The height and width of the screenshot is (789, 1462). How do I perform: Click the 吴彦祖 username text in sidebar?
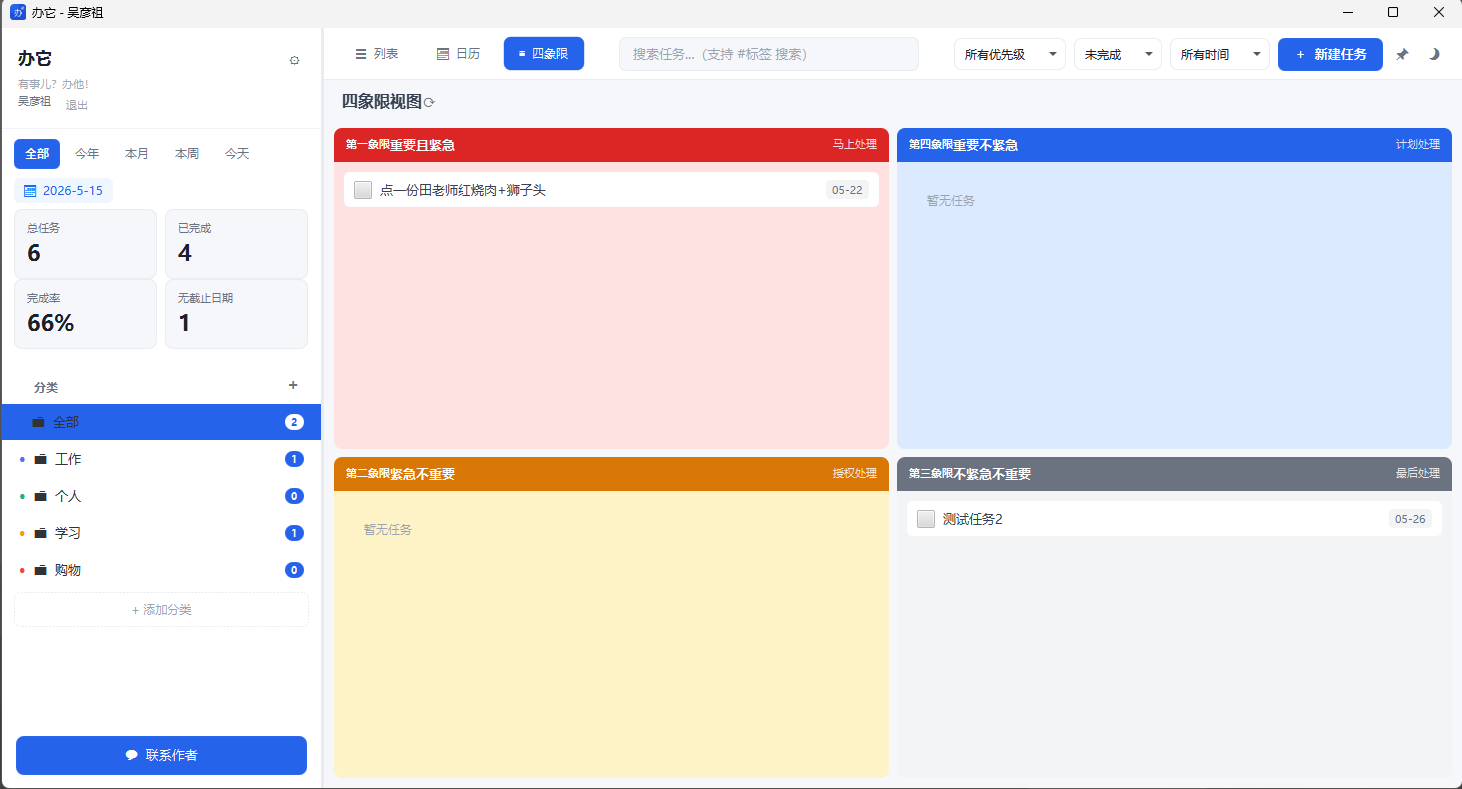(x=34, y=101)
